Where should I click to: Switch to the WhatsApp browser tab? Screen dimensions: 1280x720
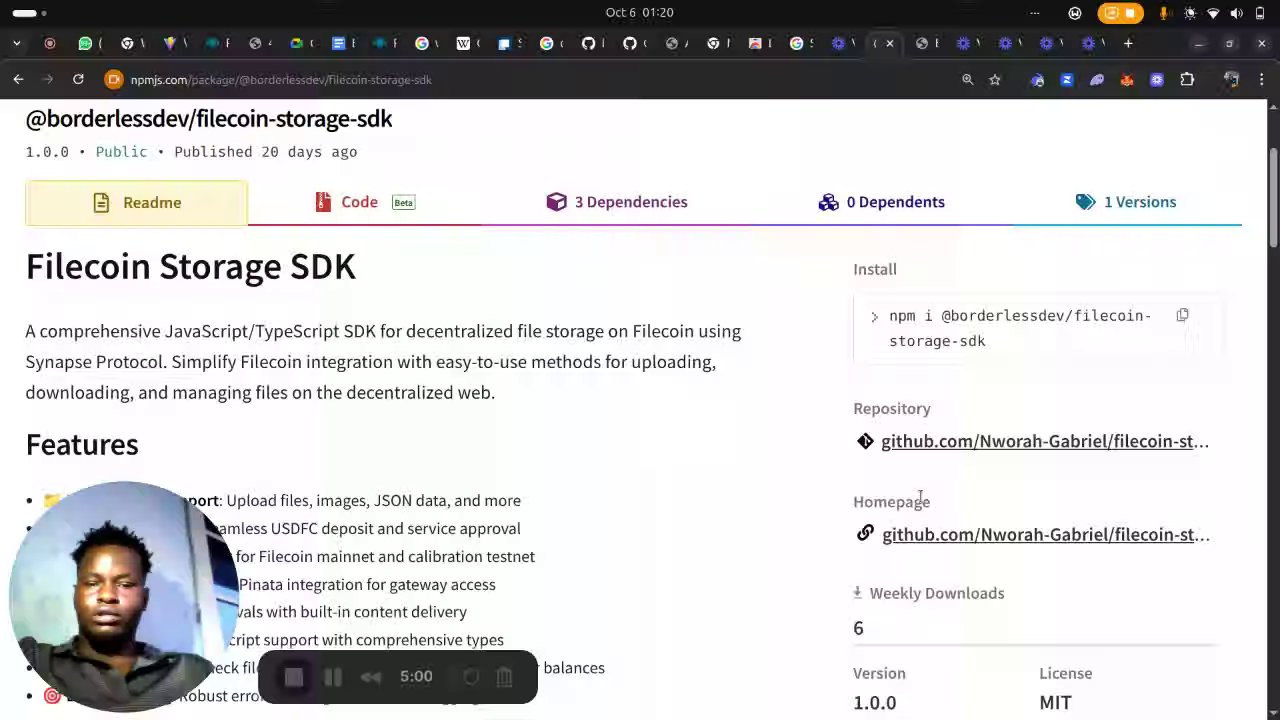(85, 43)
